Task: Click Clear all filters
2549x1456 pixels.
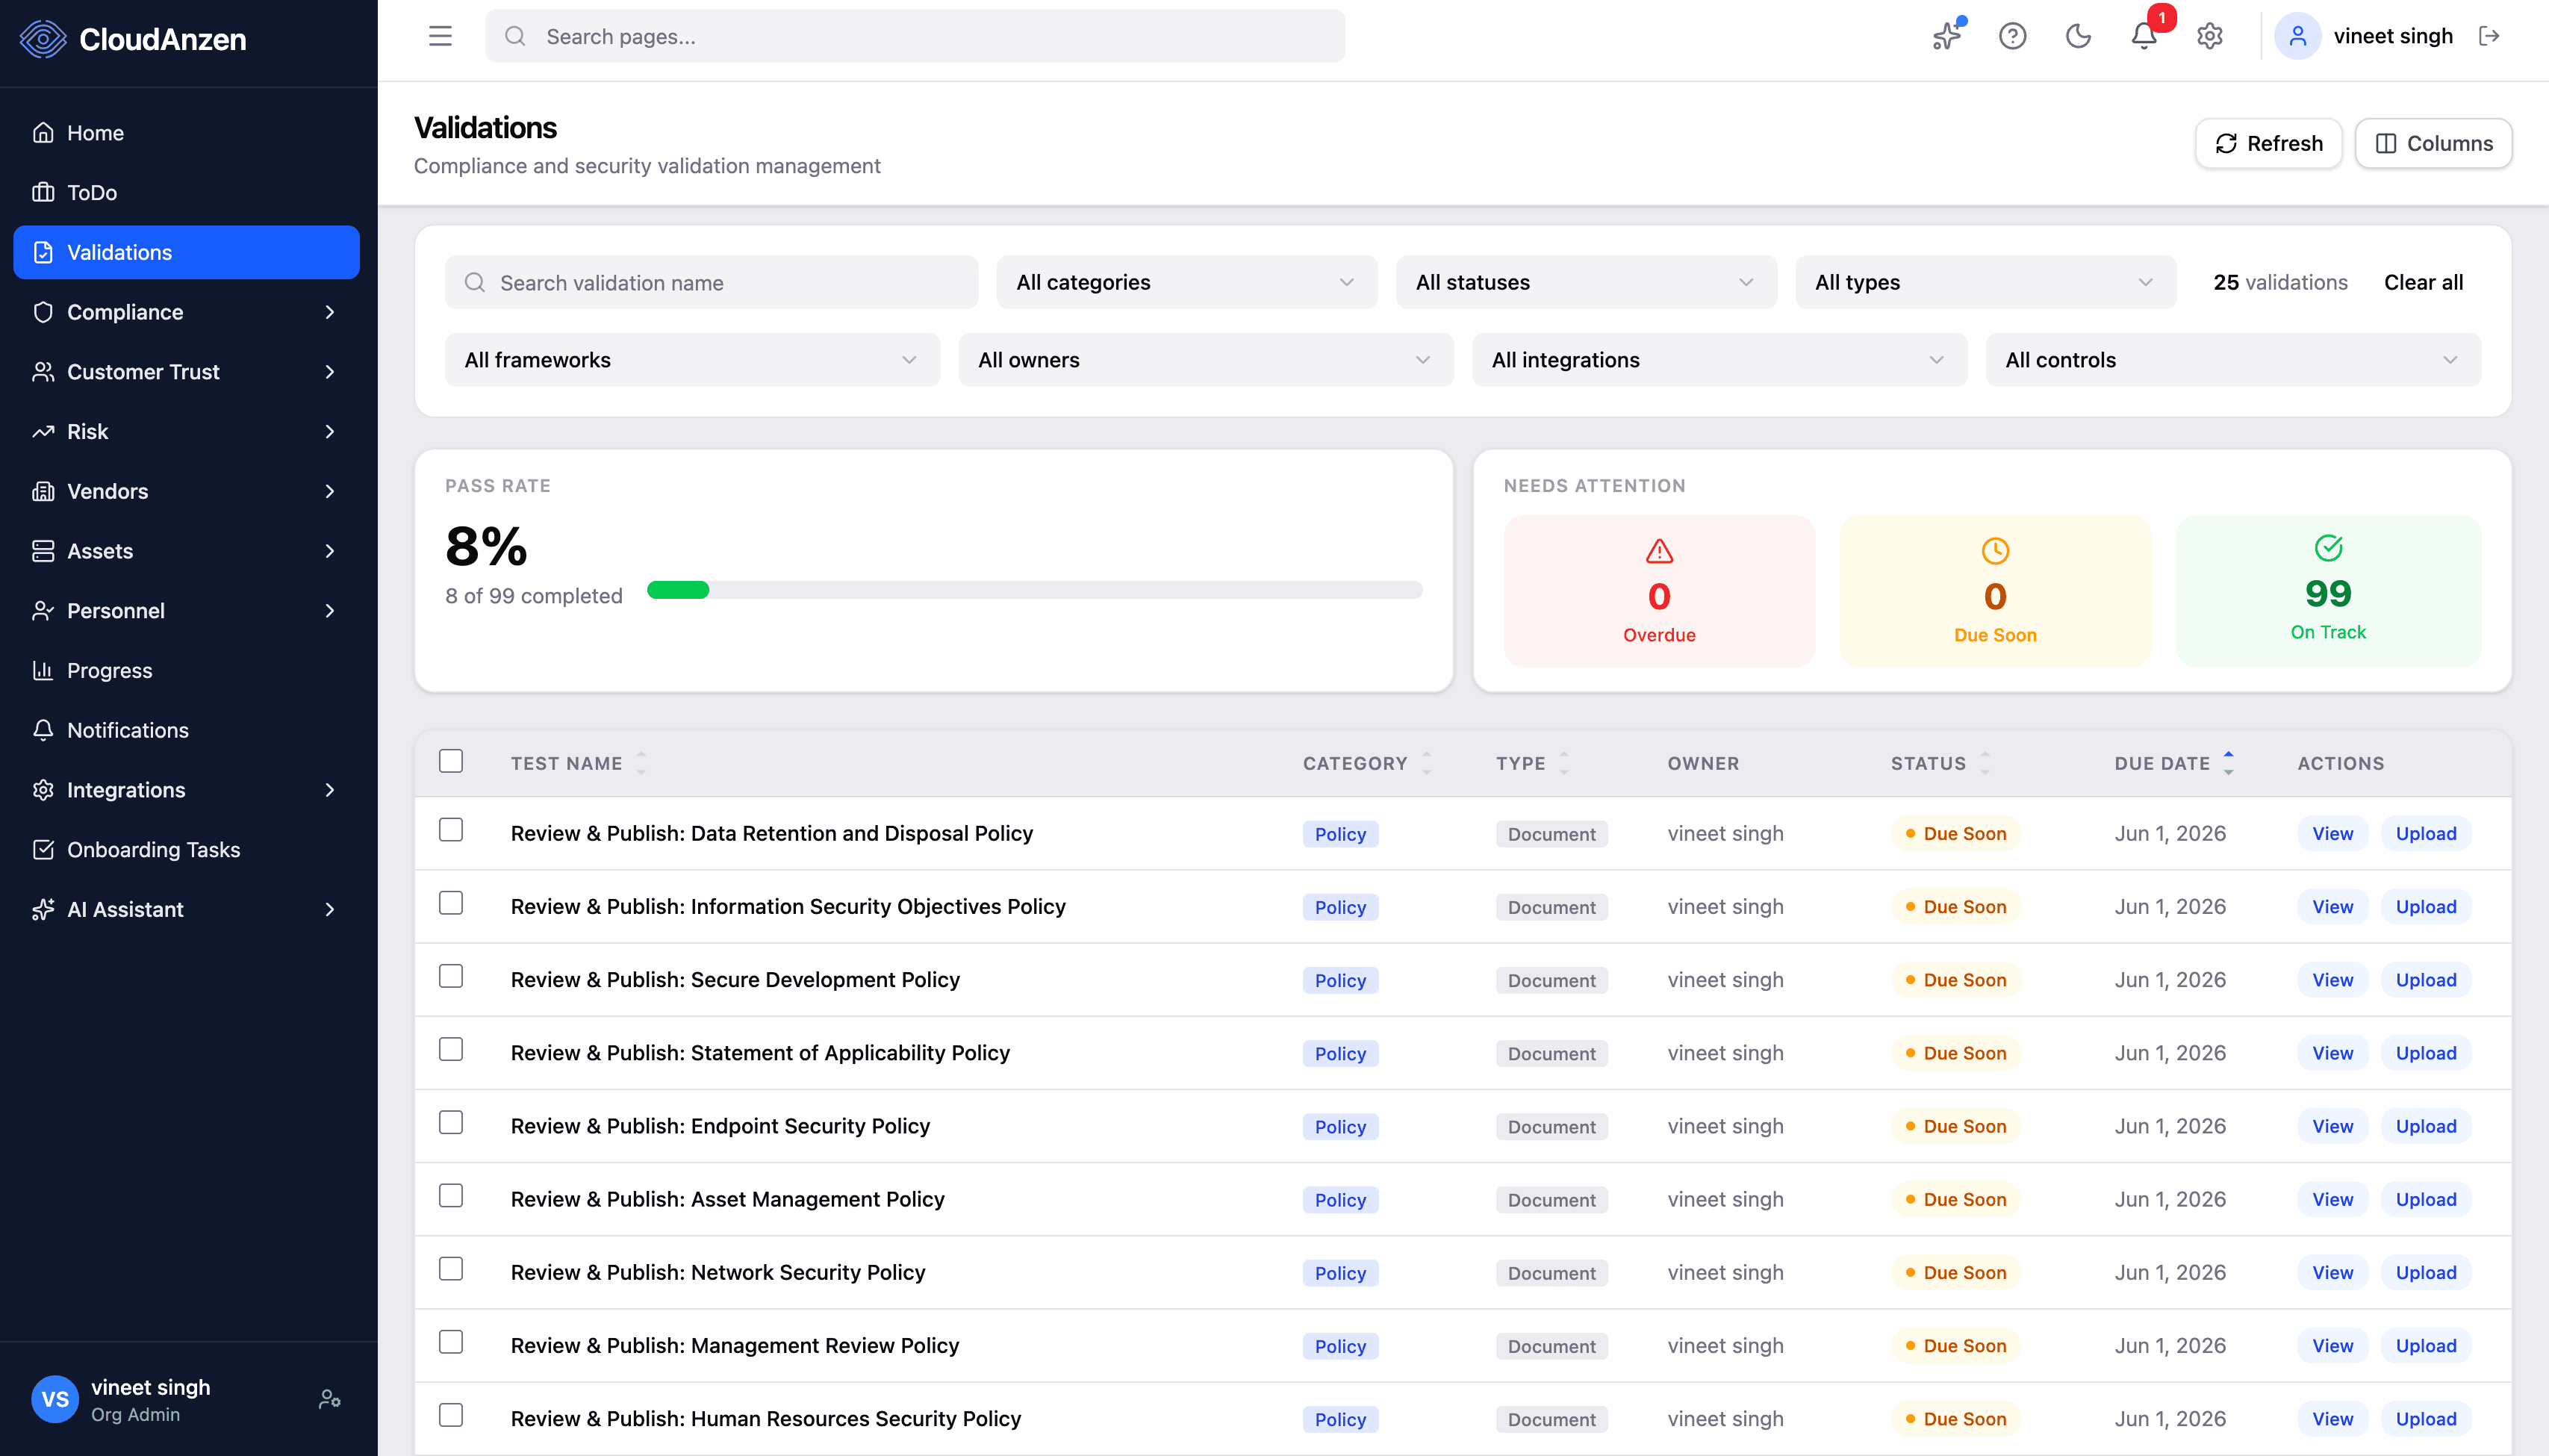Action: 2423,282
